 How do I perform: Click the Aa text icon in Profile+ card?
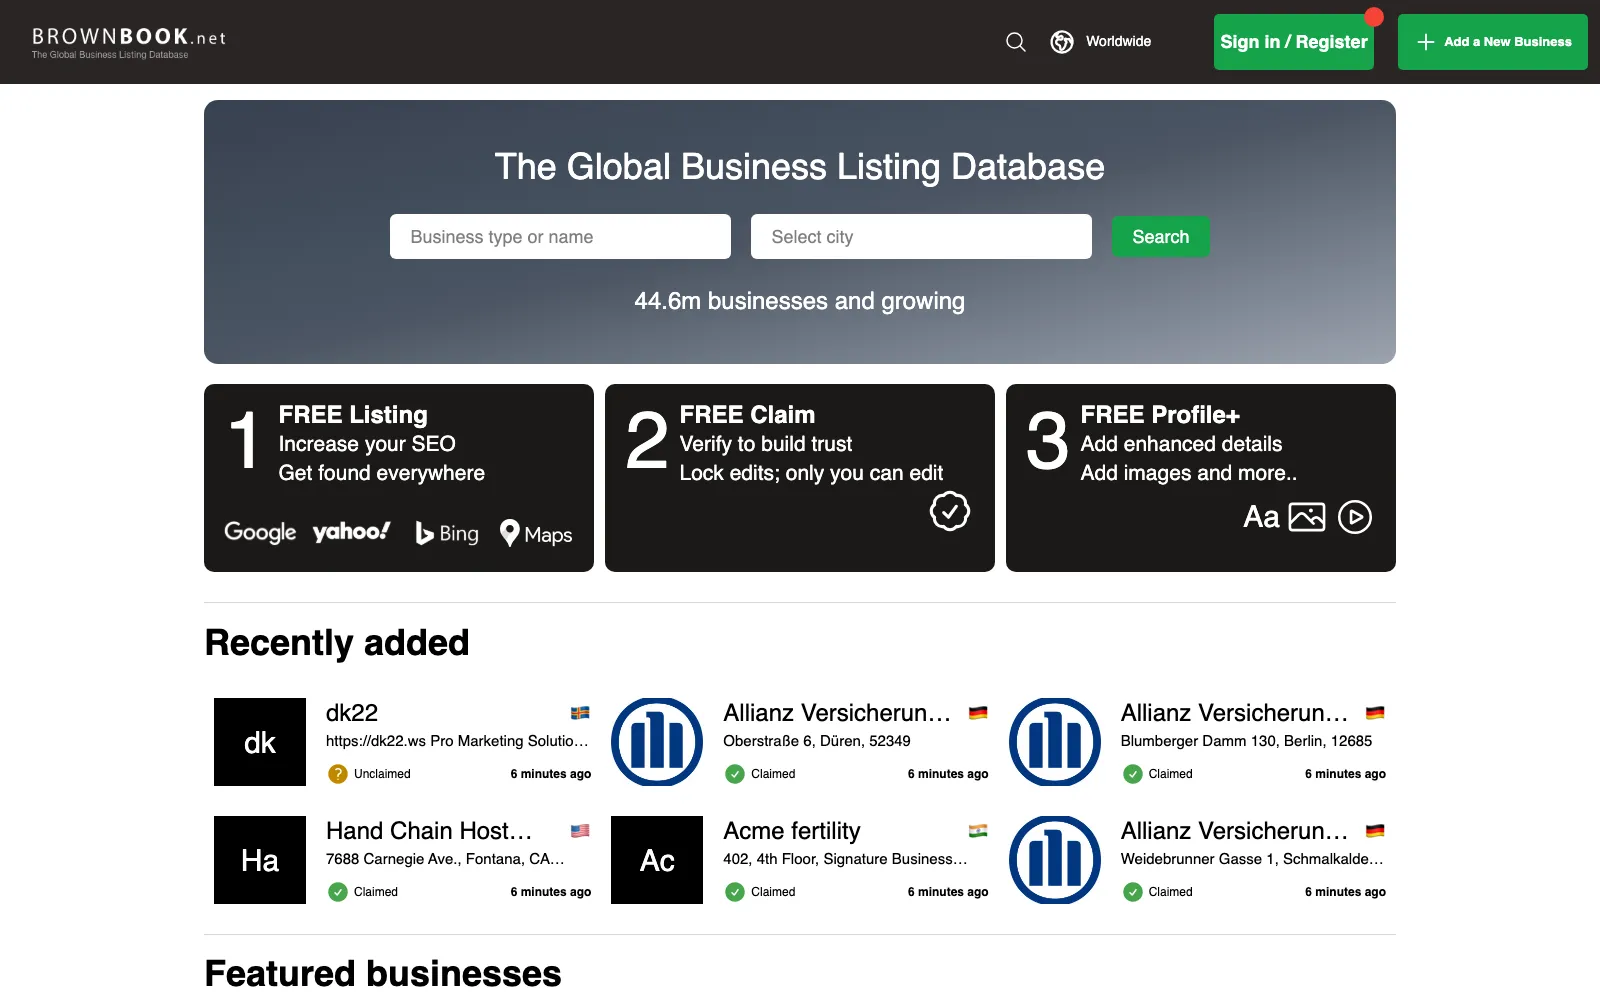coord(1261,517)
